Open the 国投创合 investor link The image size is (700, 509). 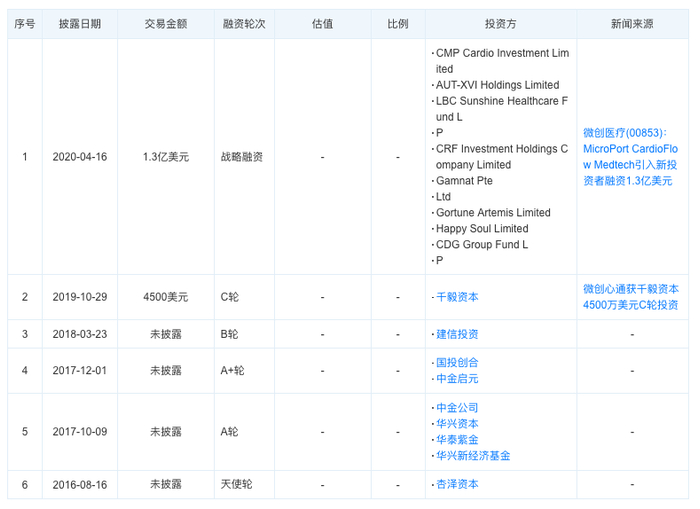coord(457,363)
